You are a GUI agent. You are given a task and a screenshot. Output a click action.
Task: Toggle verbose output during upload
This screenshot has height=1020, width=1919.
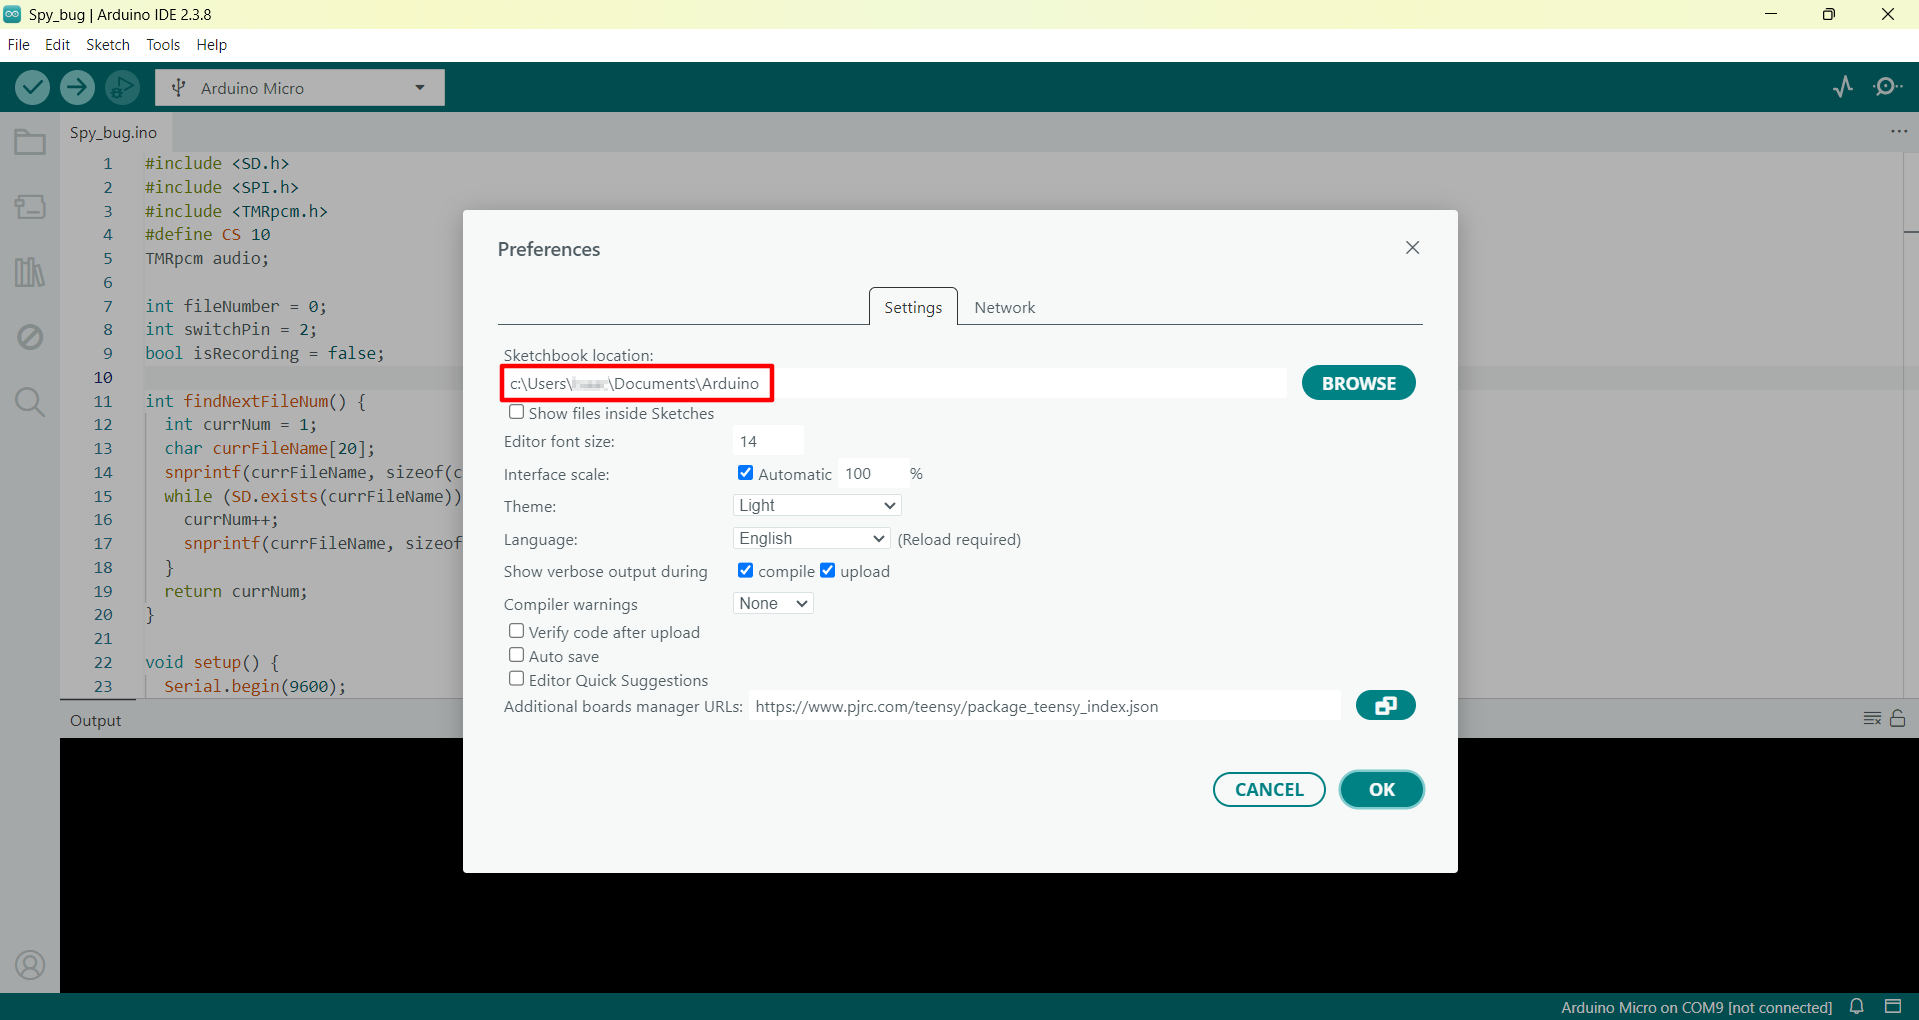[x=827, y=570]
